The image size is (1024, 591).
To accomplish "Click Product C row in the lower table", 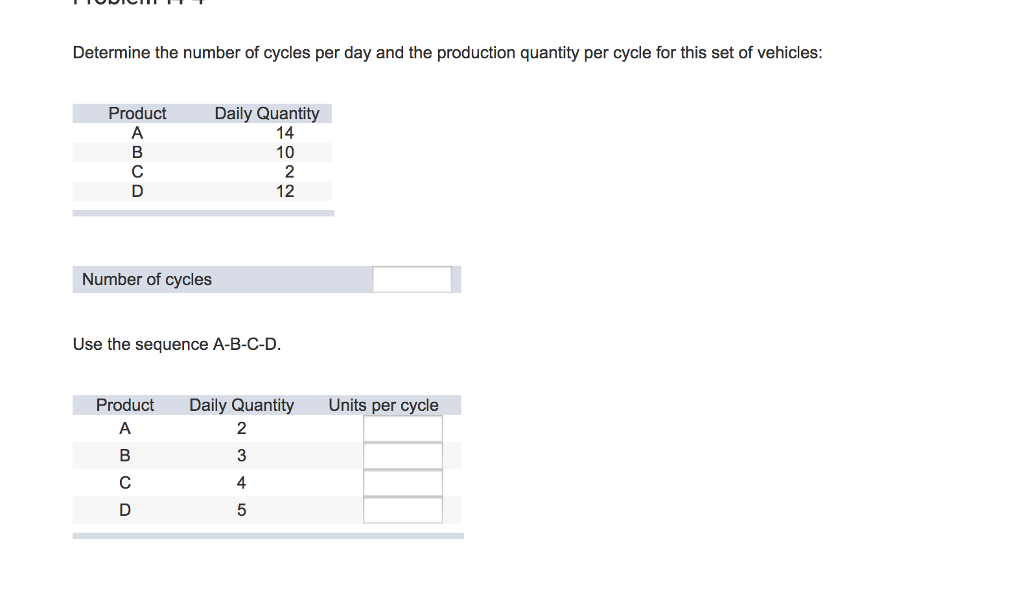I will point(125,482).
